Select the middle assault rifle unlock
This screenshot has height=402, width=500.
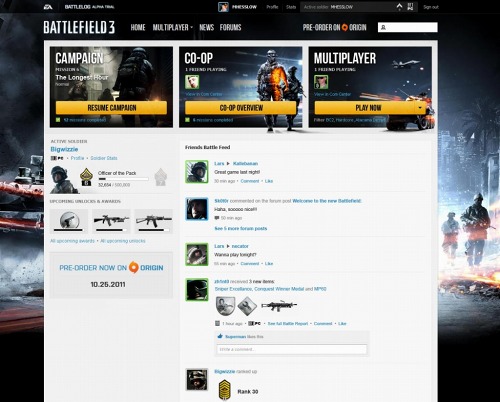(111, 220)
